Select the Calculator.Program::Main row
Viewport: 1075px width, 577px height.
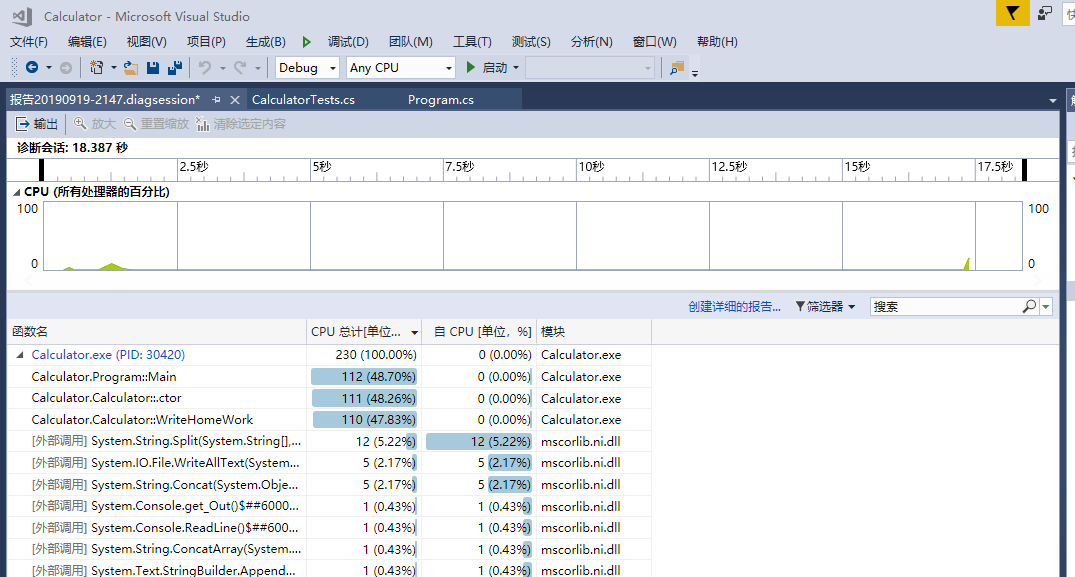[x=329, y=376]
